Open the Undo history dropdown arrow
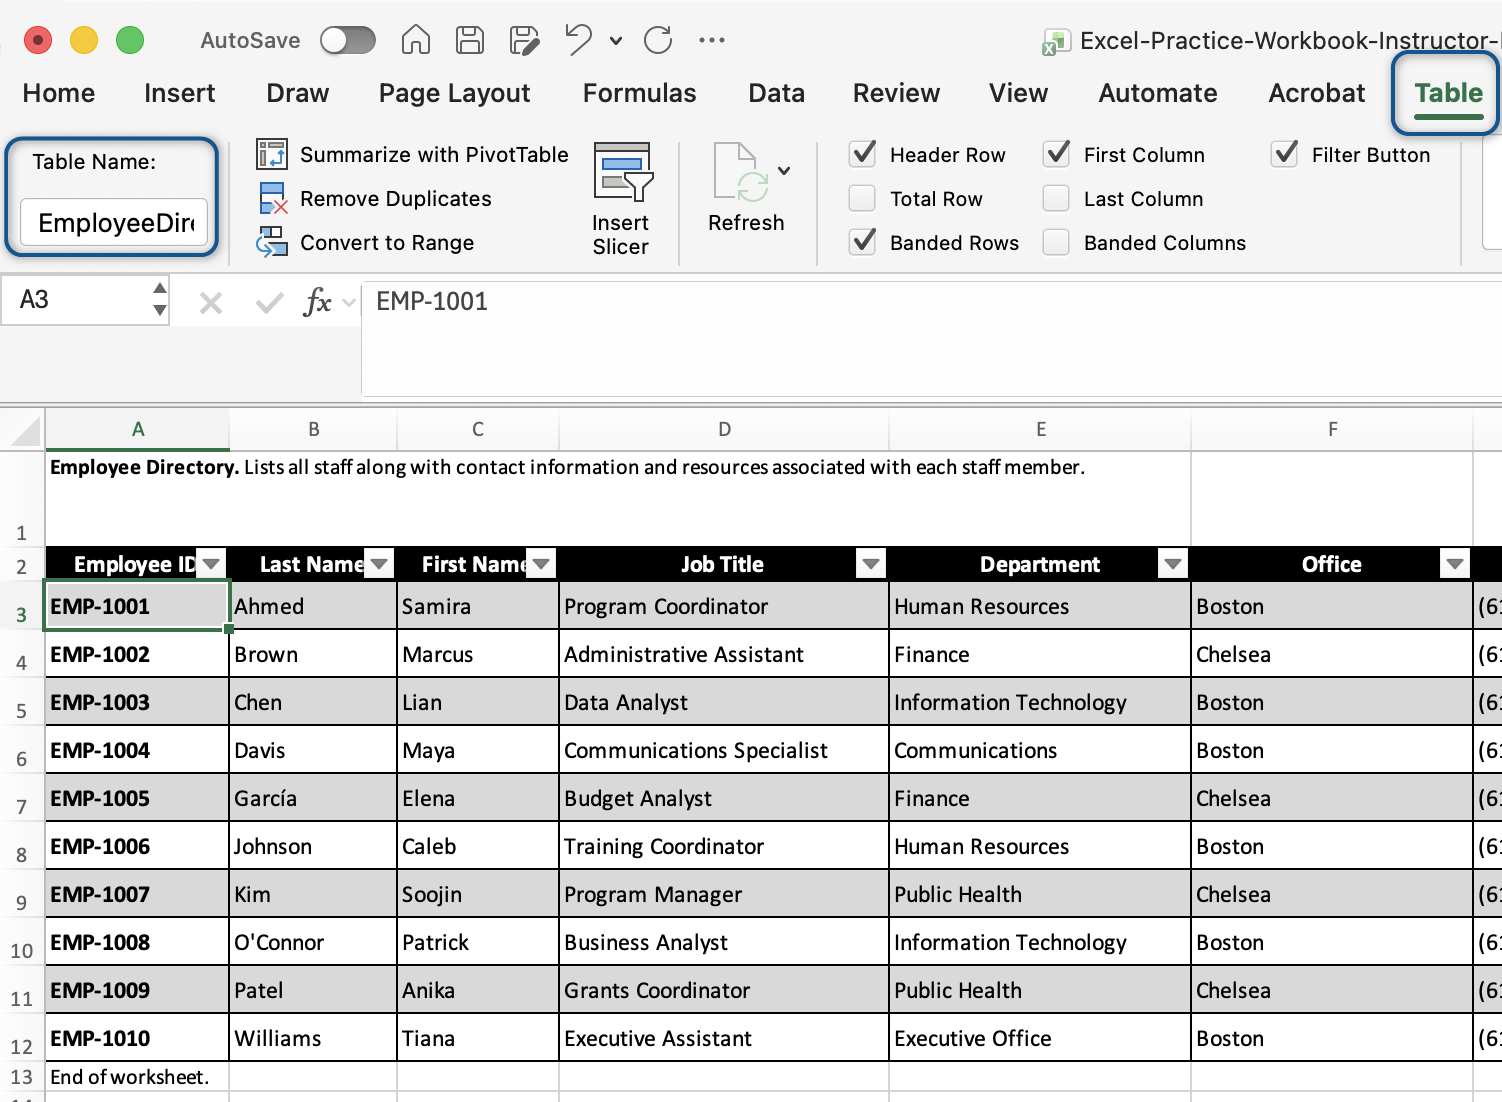 [616, 41]
